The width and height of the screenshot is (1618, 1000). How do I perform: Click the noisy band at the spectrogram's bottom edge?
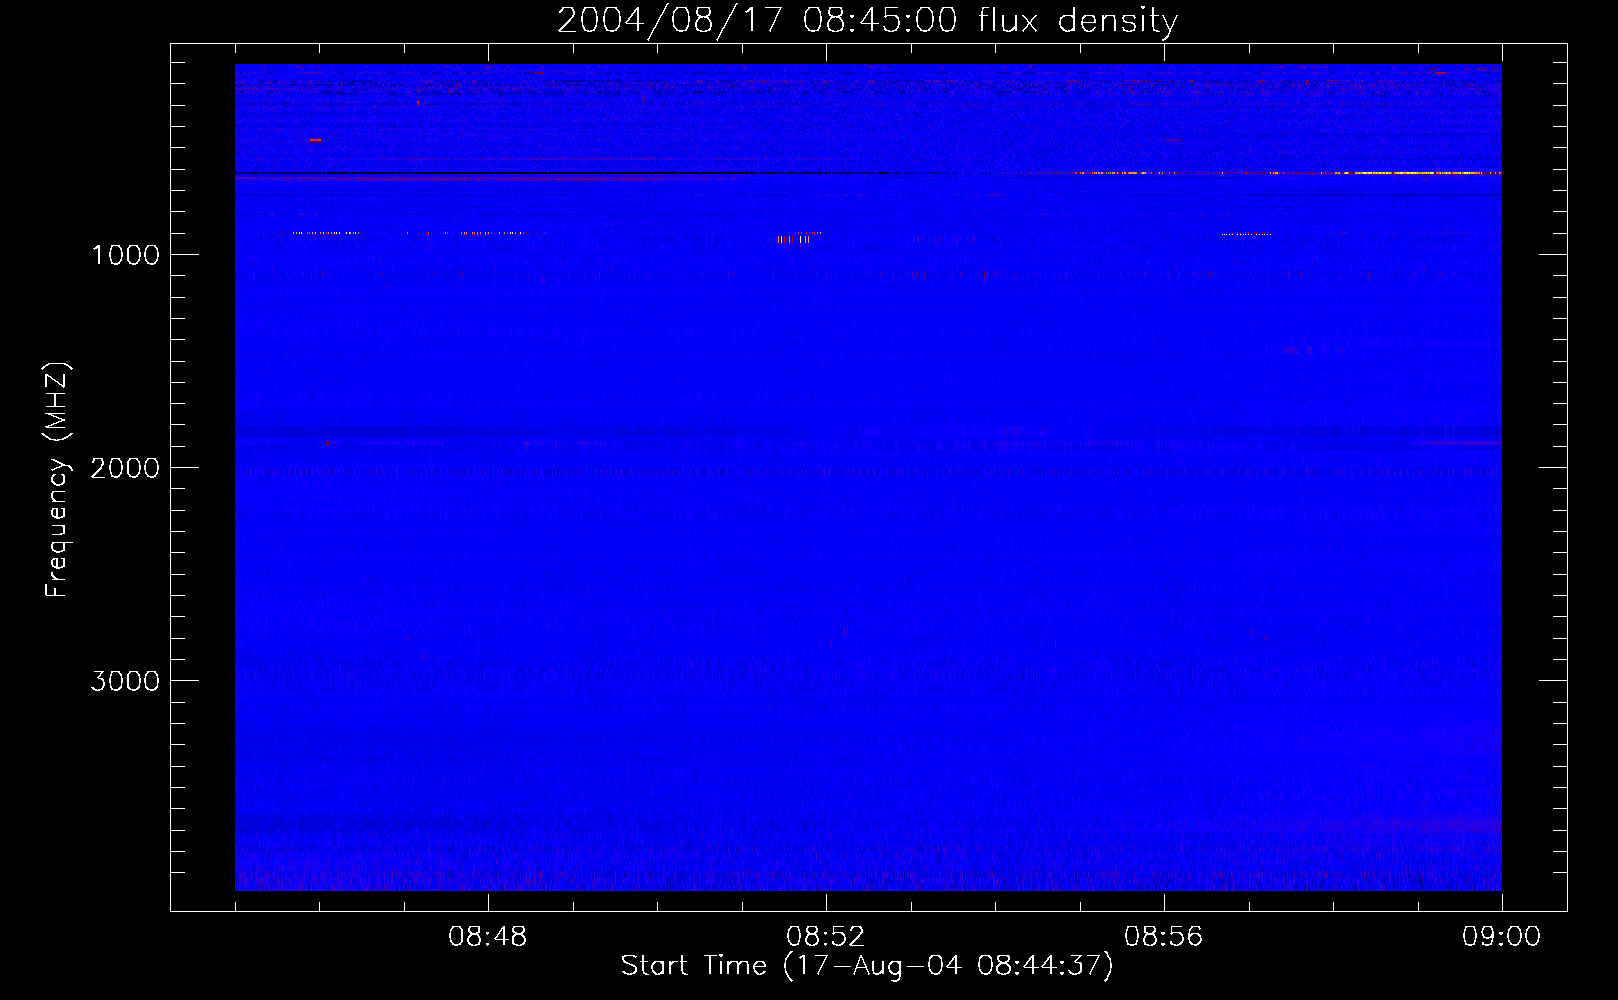tap(867, 877)
